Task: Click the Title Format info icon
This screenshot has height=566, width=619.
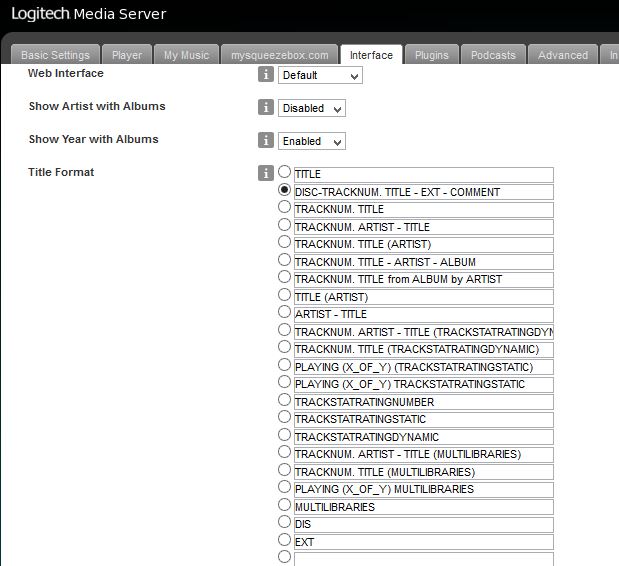Action: click(266, 173)
